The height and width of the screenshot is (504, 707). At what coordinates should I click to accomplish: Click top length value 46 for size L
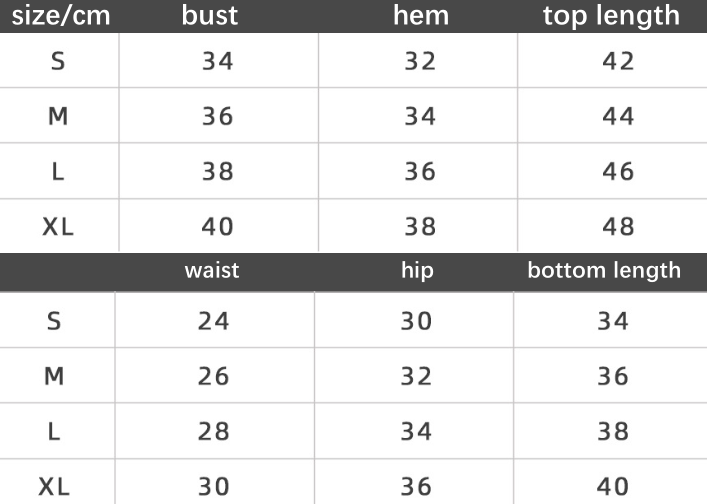click(x=619, y=171)
